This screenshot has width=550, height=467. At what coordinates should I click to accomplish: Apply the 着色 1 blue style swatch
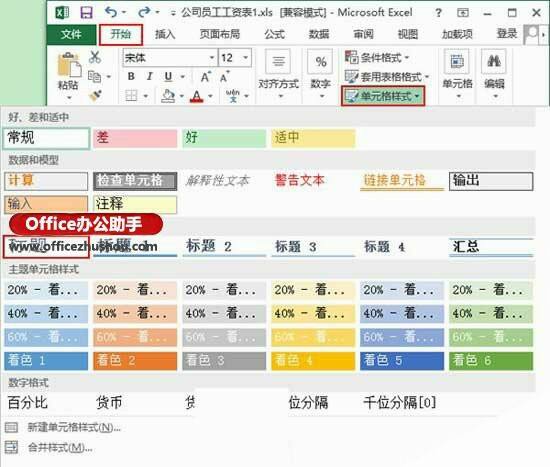click(46, 360)
